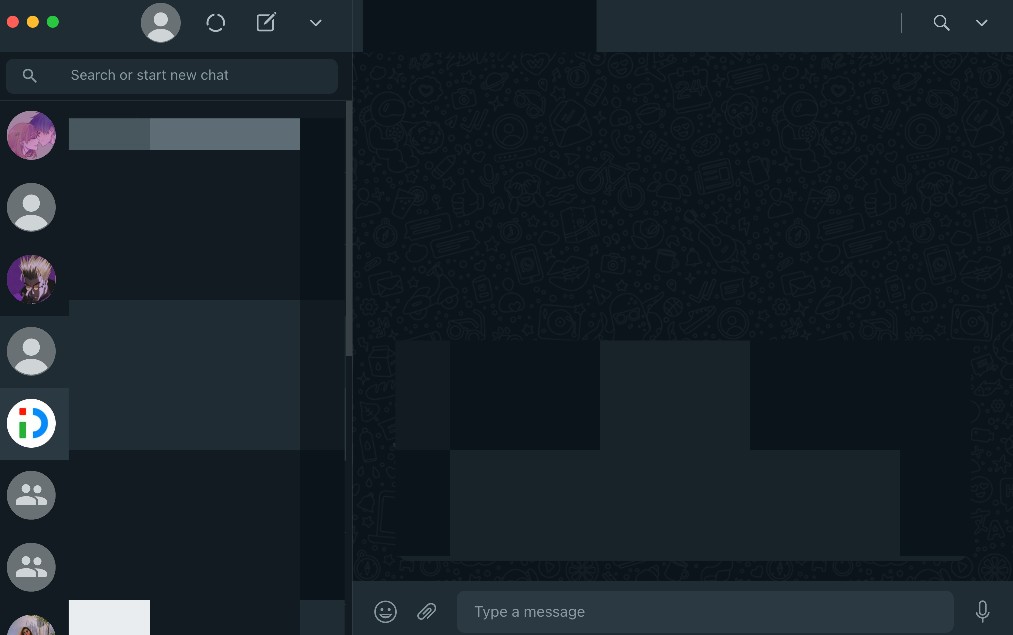Click the 'Search or start new chat' field
The width and height of the screenshot is (1013, 635).
172,76
